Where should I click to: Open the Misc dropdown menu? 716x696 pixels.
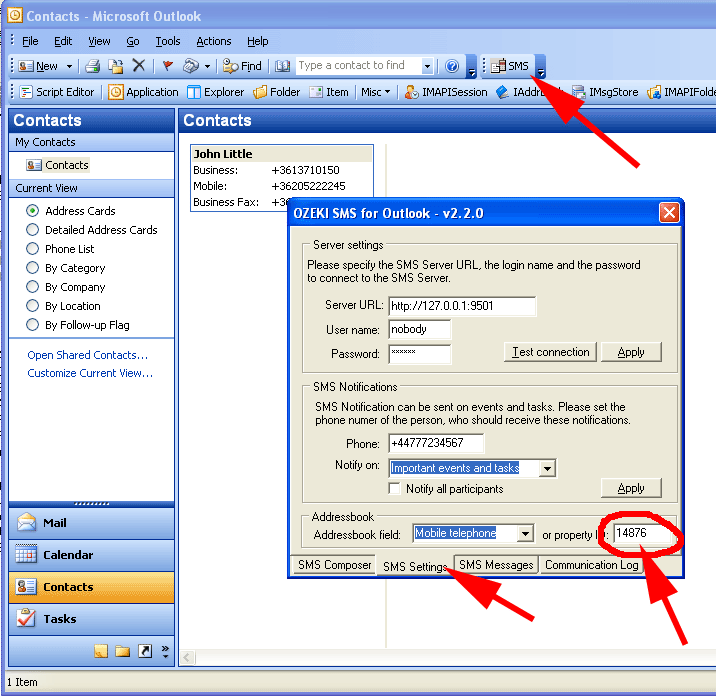point(376,92)
